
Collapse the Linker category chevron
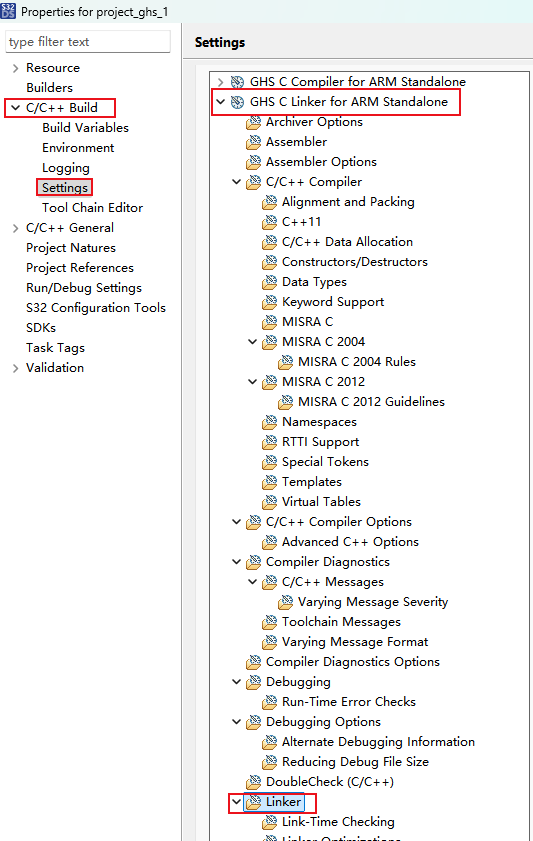[x=236, y=802]
